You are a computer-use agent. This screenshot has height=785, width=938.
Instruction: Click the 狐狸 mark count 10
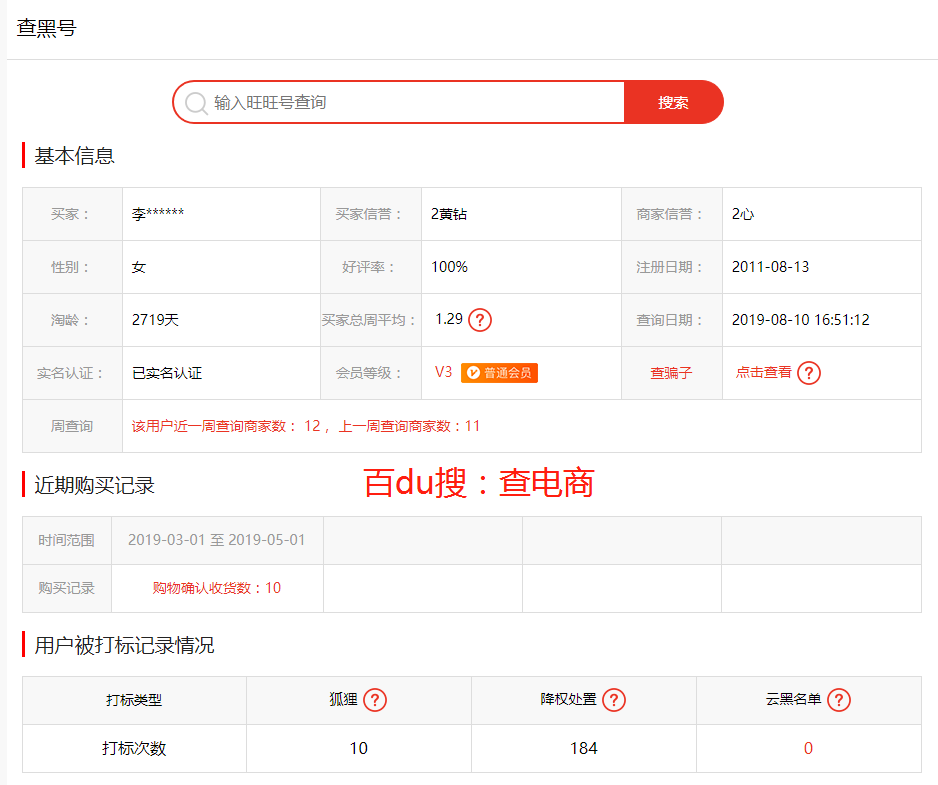(x=358, y=748)
